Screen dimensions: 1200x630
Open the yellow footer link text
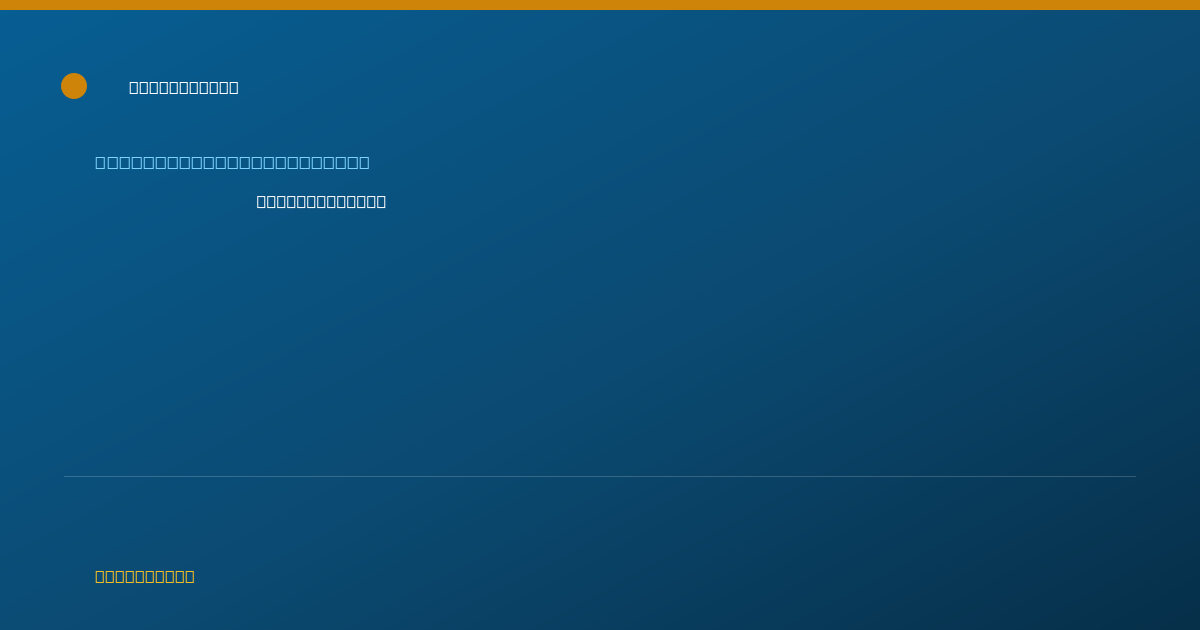[145, 576]
